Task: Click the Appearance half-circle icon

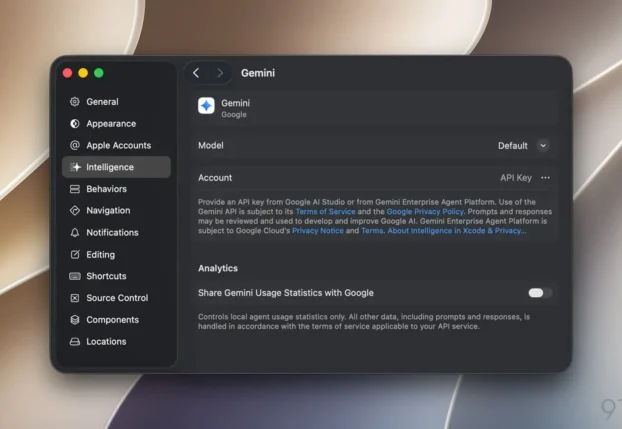Action: coord(75,123)
